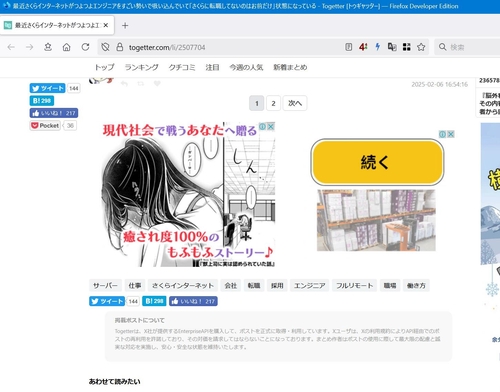Go to page 2 in pagination

pos(273,103)
